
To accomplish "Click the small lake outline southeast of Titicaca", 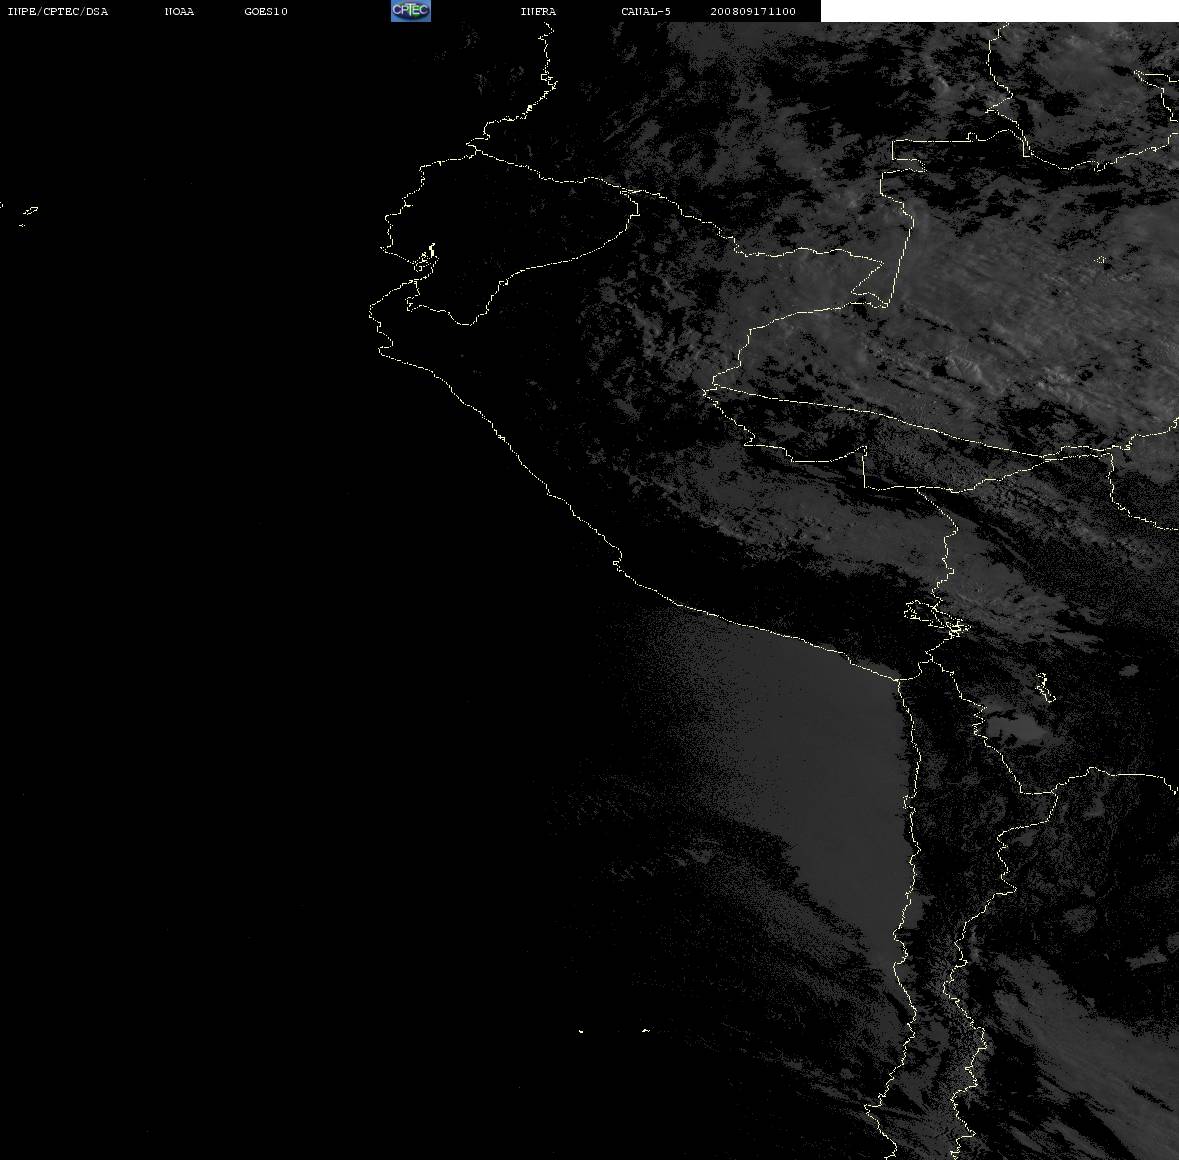I will point(1045,687).
